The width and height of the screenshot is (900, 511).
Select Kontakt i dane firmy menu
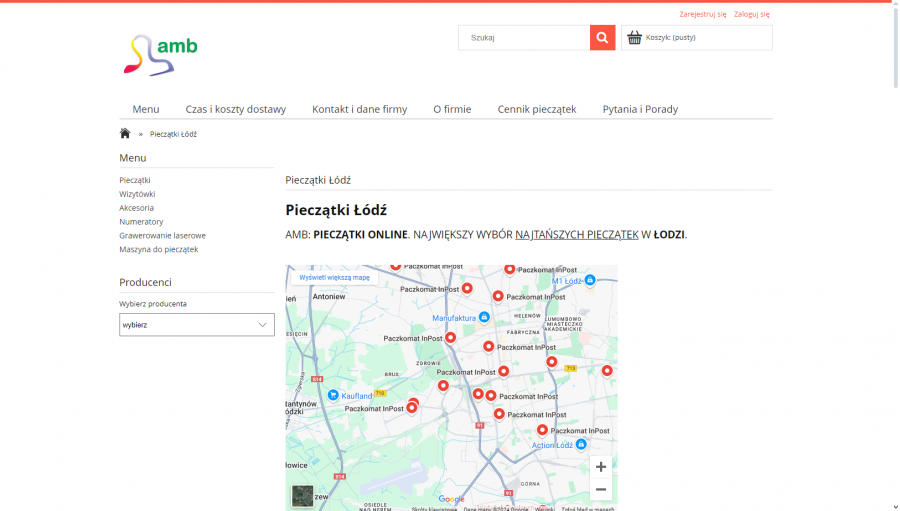(x=359, y=109)
